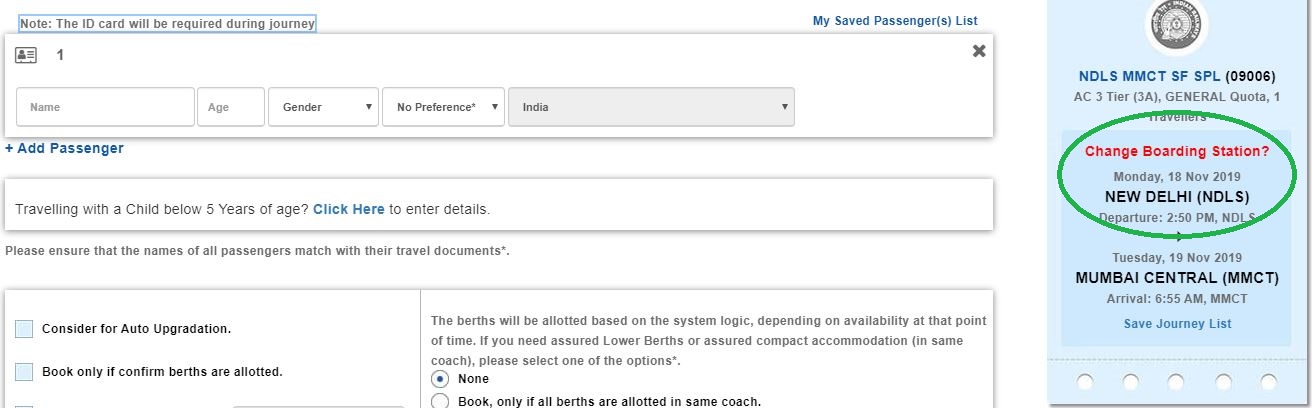Click the Indian Railways logo
Screen dimensions: 1312x408
tap(1176, 26)
